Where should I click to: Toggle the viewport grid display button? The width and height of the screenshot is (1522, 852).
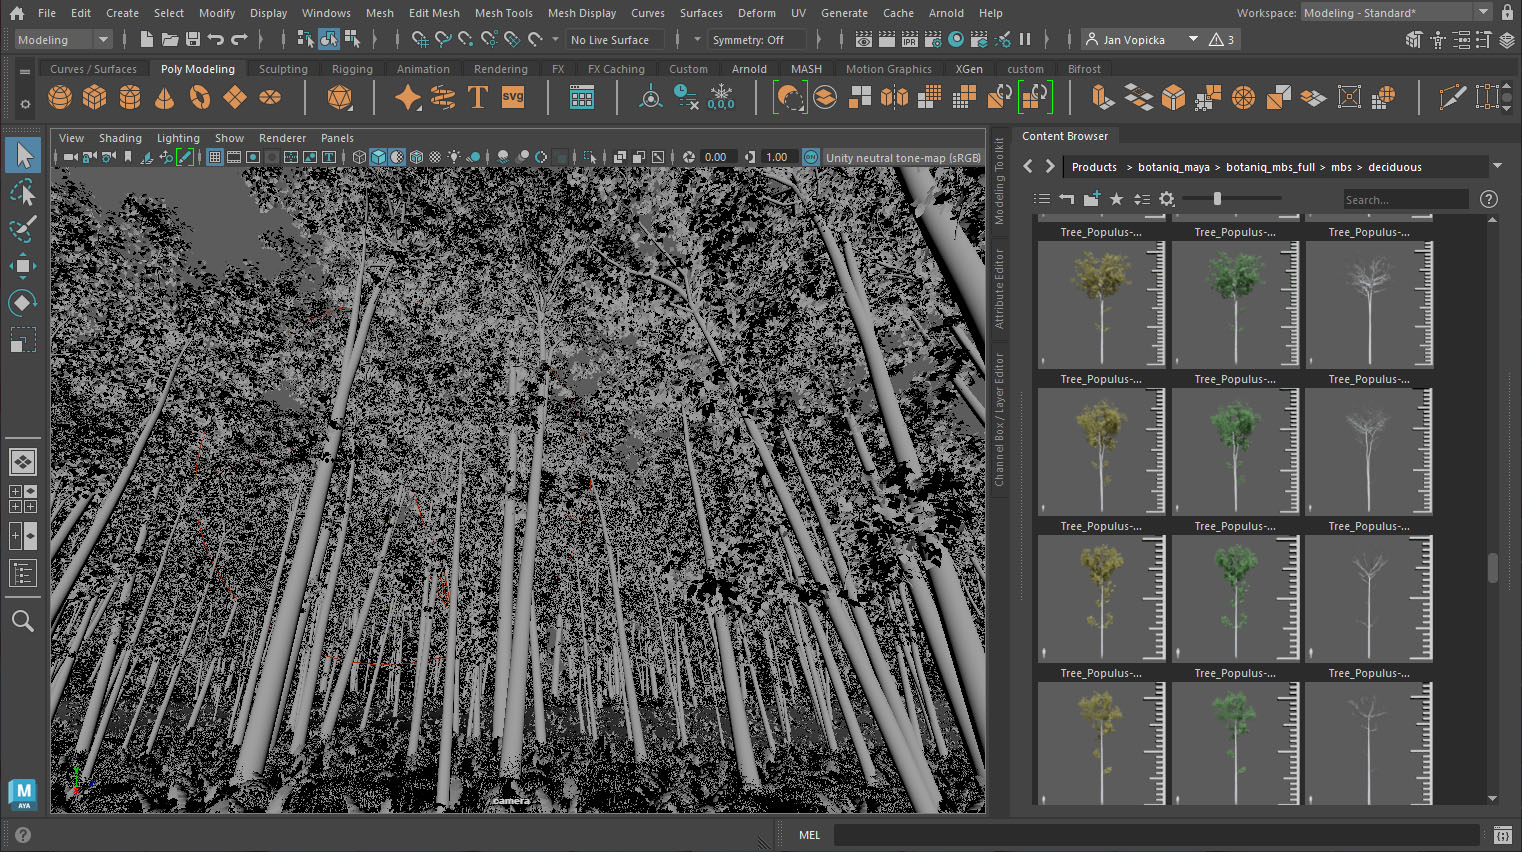click(215, 157)
